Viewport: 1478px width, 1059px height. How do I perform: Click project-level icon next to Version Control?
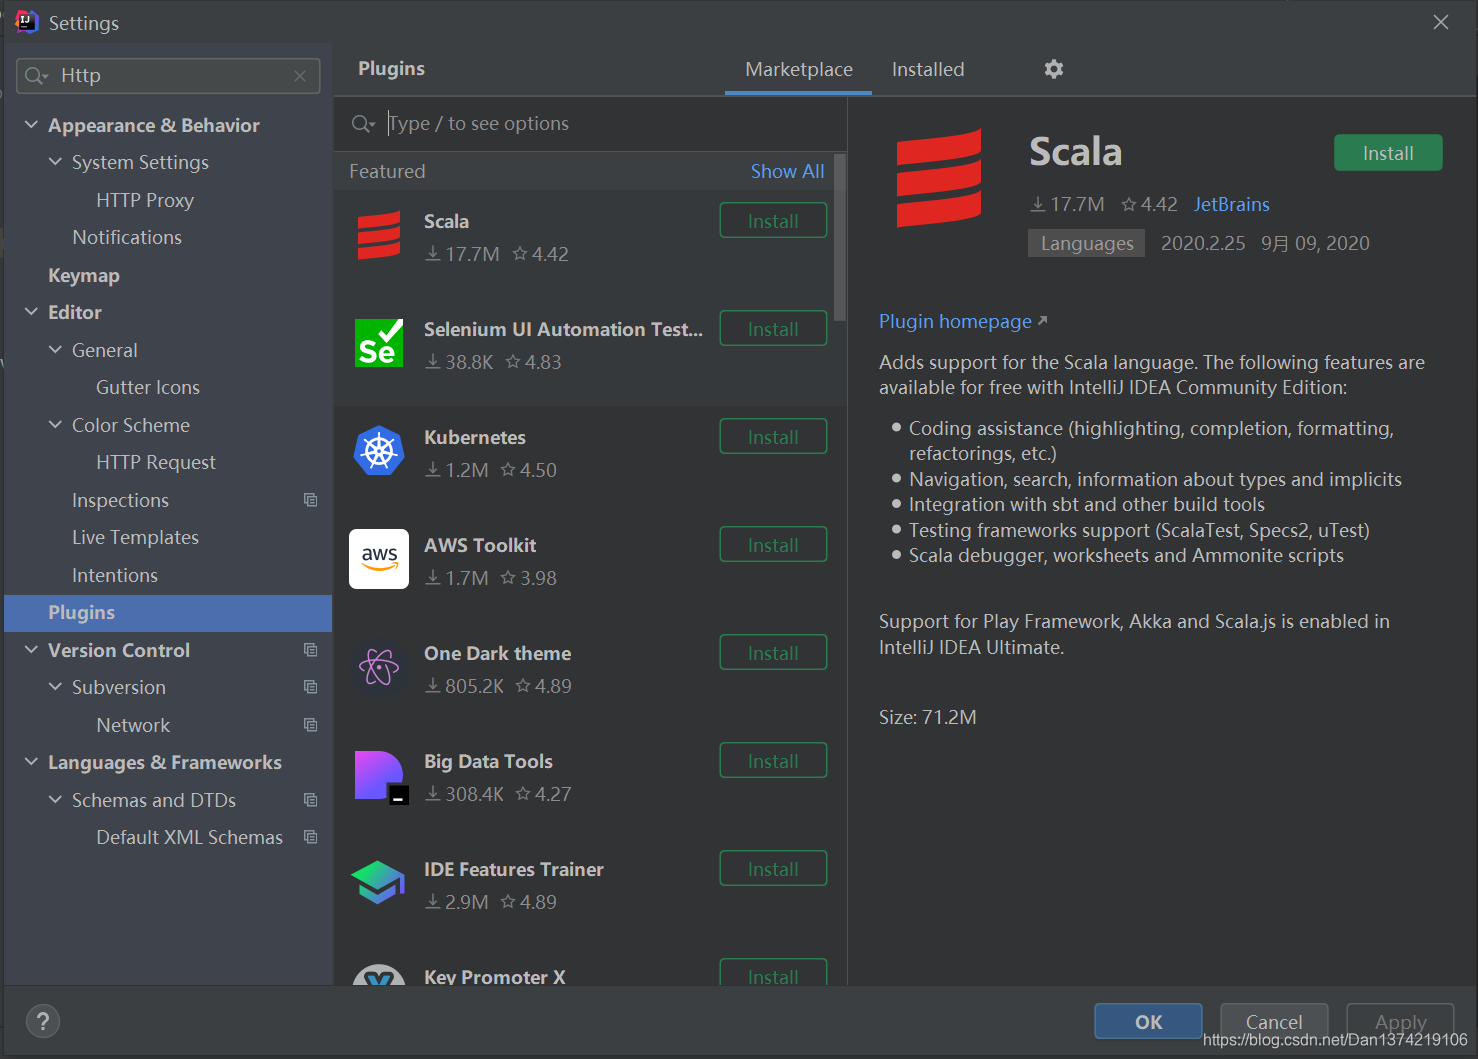310,650
